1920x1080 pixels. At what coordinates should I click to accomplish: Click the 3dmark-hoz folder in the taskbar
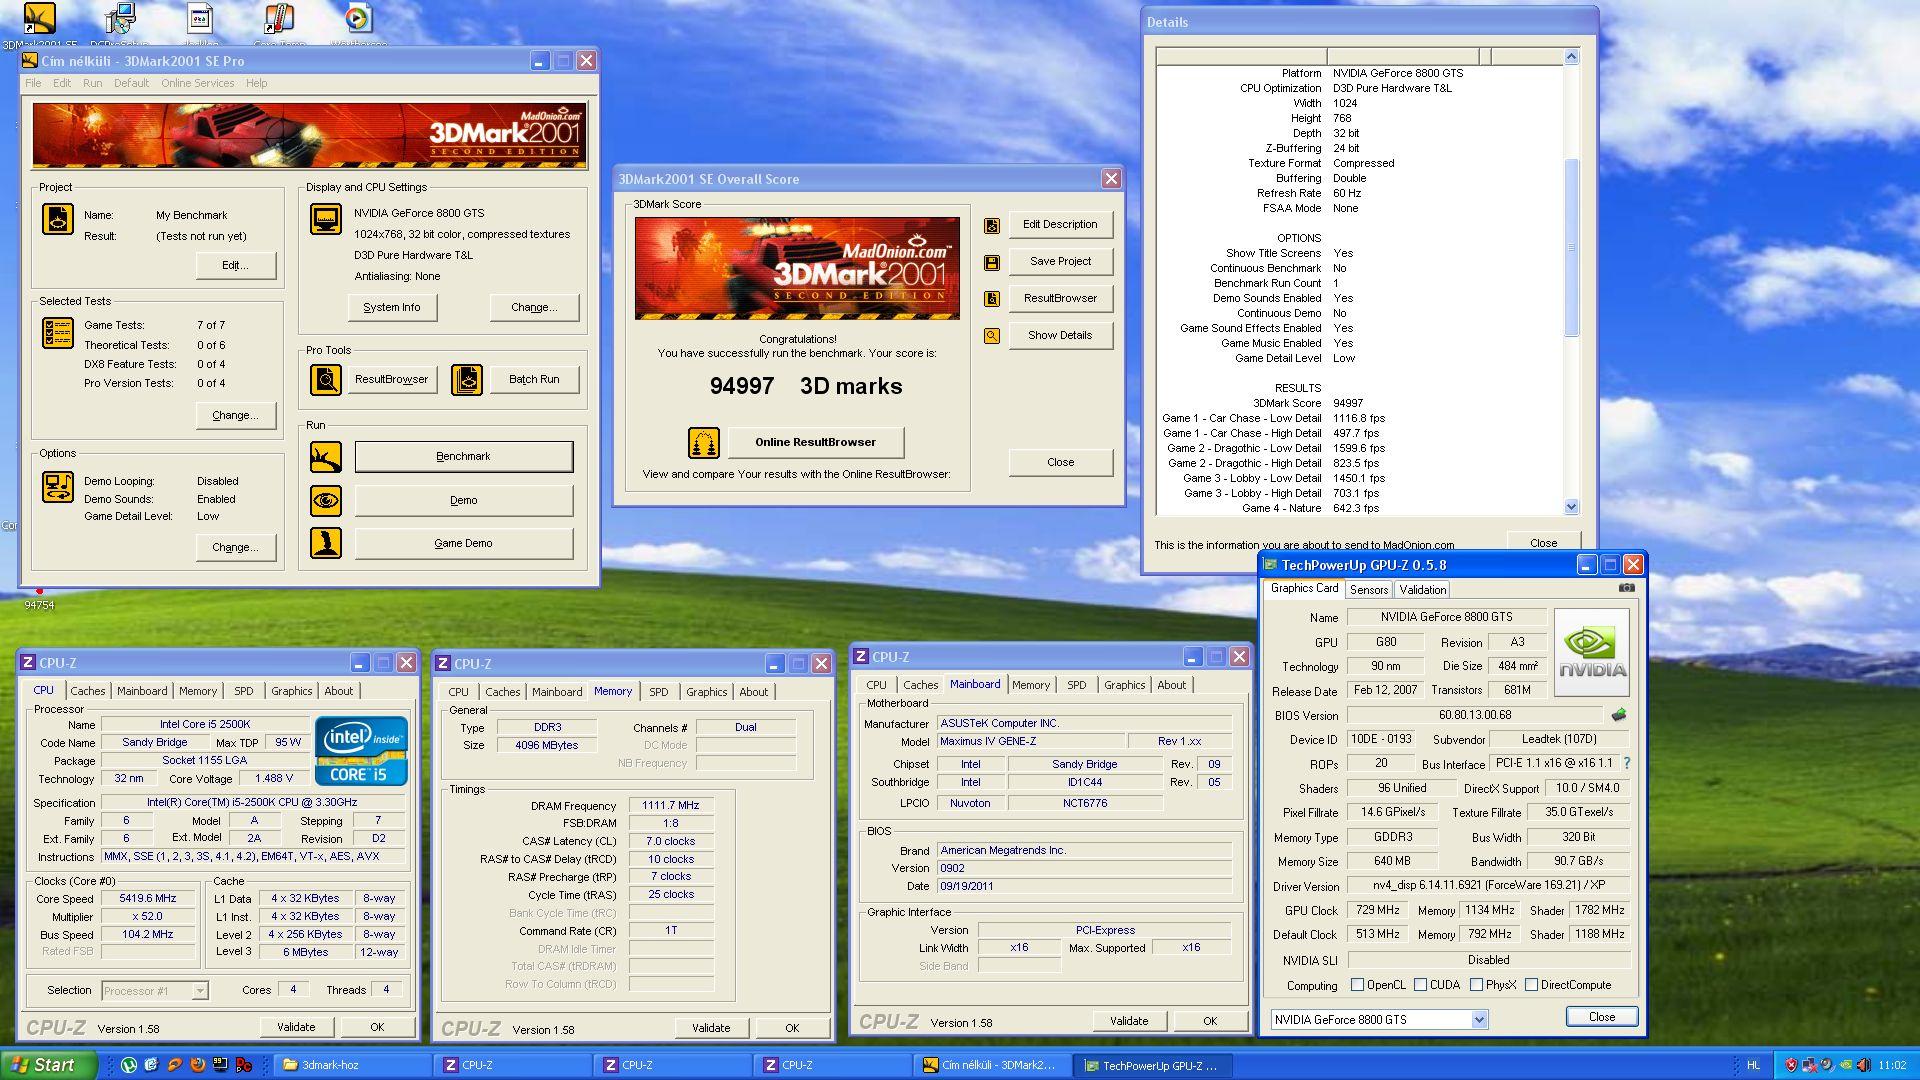pos(354,1065)
